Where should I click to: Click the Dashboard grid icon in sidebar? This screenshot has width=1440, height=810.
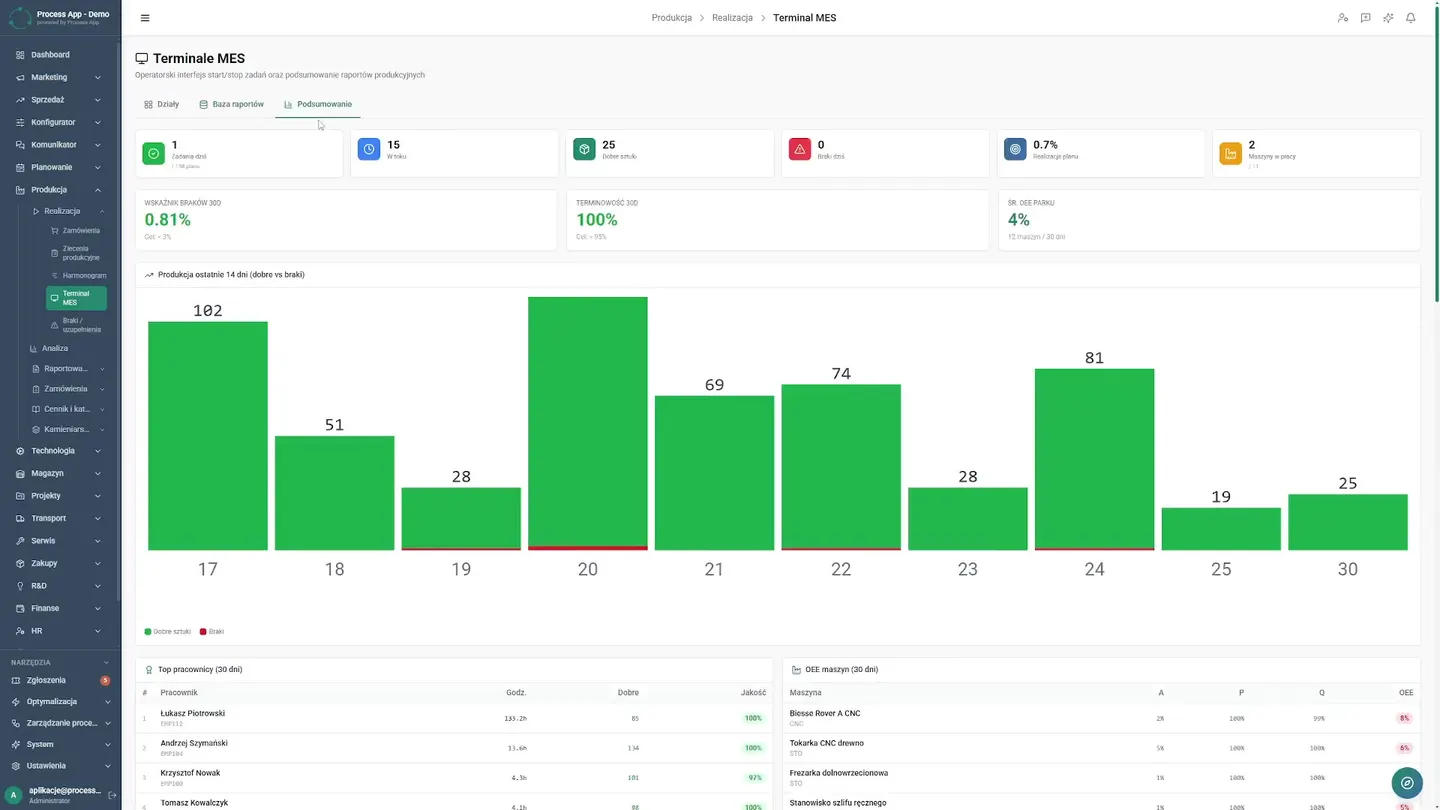point(20,55)
